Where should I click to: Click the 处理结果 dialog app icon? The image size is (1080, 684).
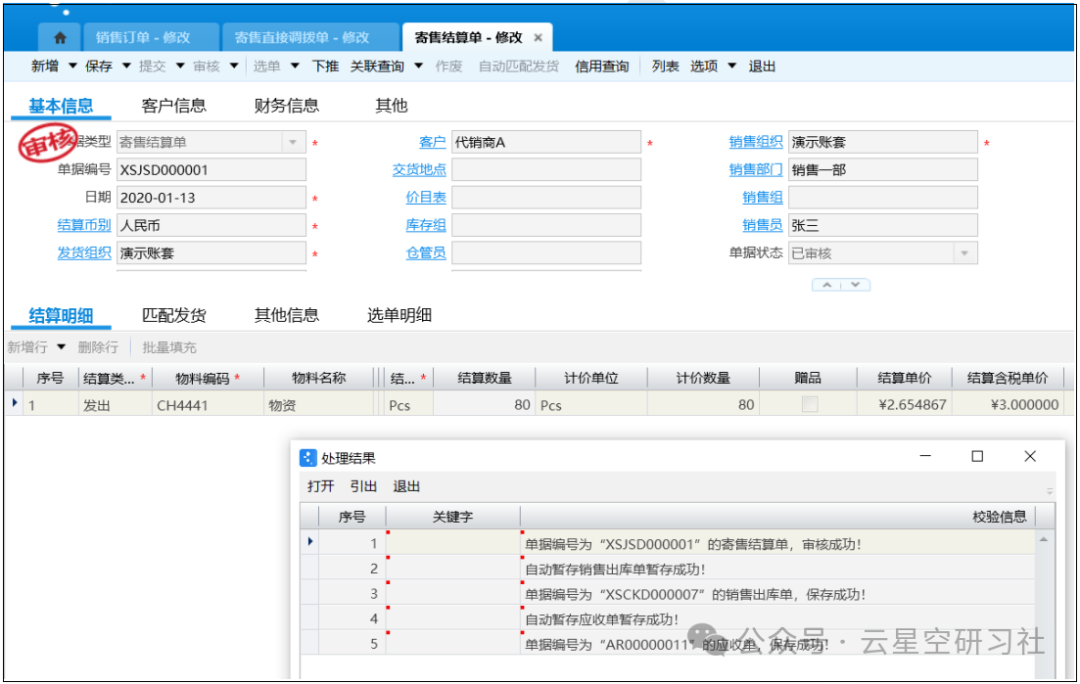click(309, 458)
